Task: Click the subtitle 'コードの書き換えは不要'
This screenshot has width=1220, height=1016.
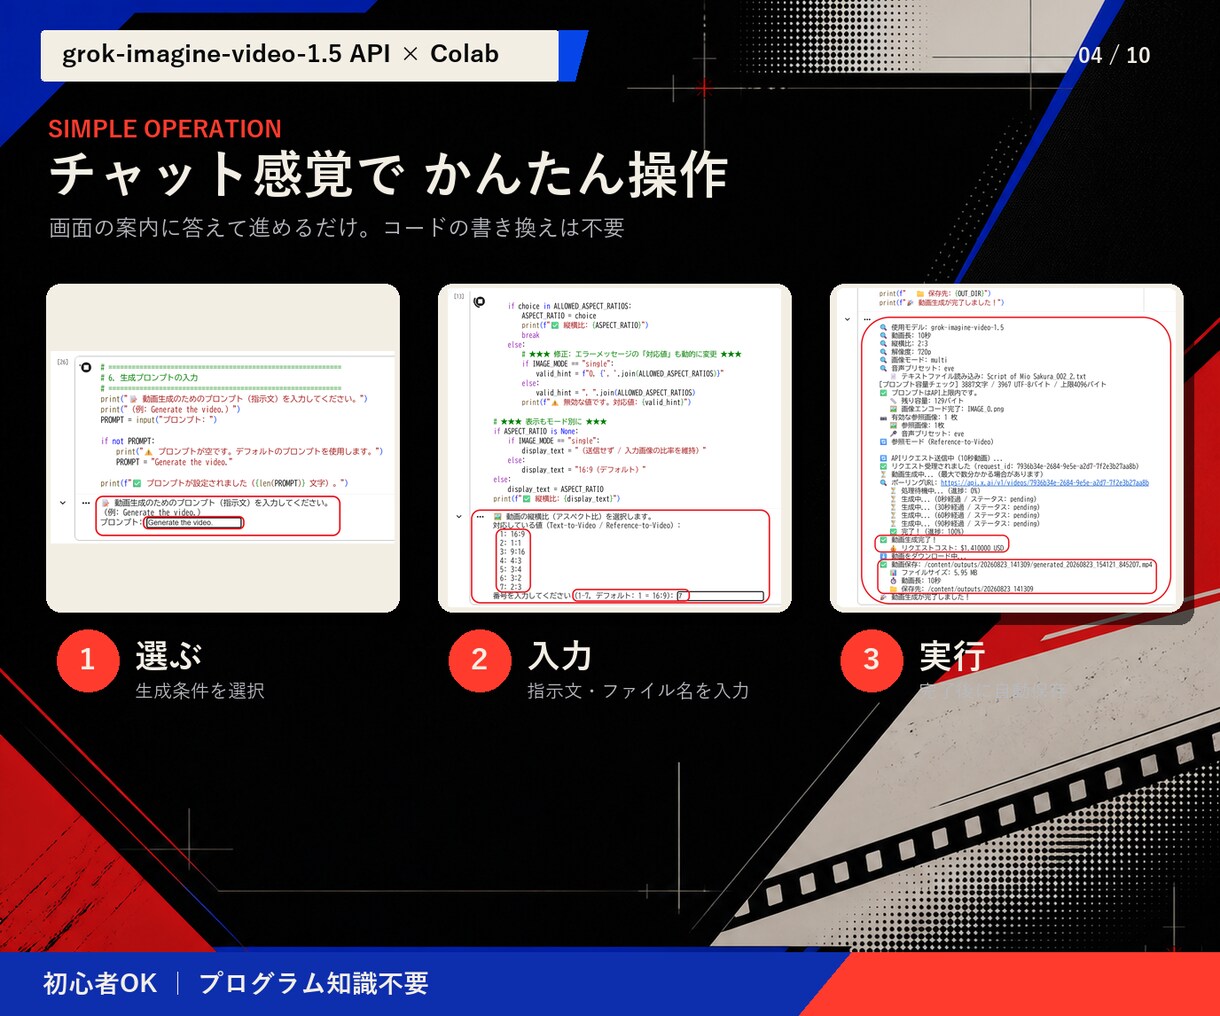Action: pos(504,228)
